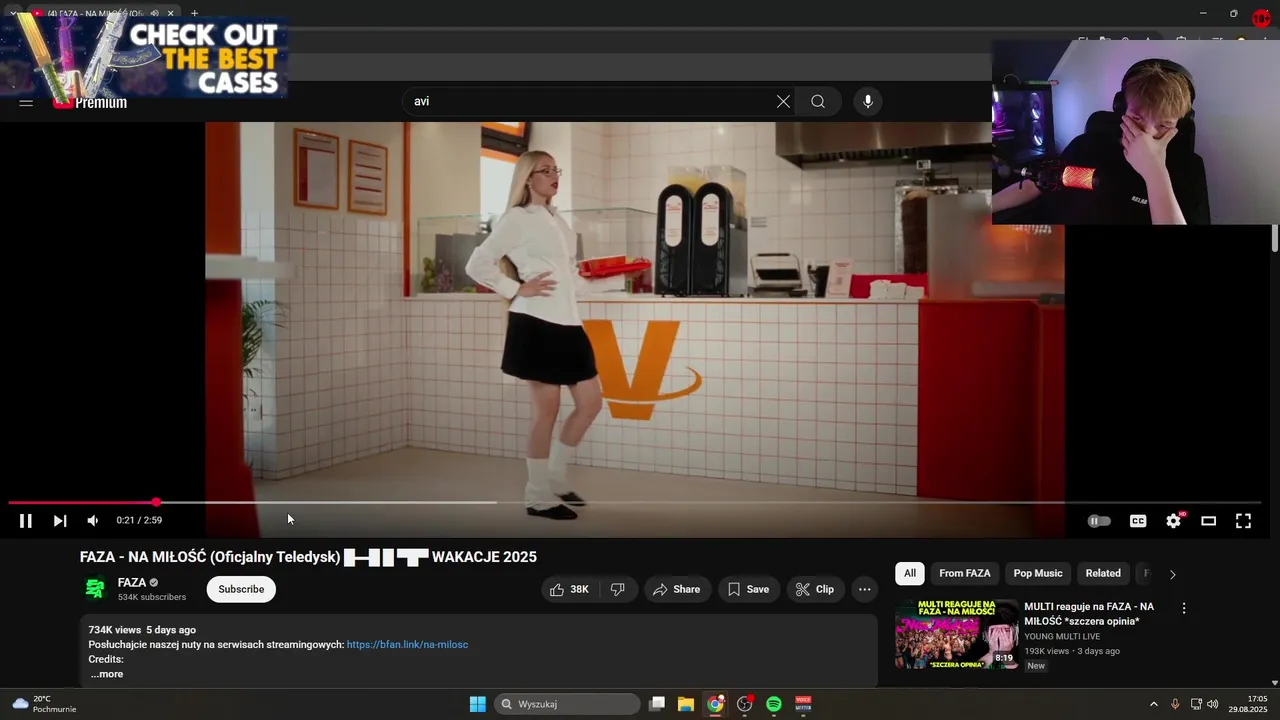Open the weather widget showing 20°C
1280x720 pixels.
(x=44, y=704)
